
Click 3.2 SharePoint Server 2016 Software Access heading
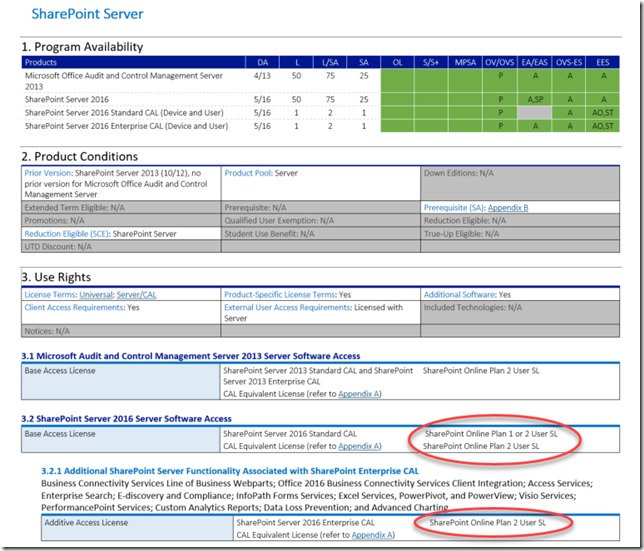[x=126, y=419]
